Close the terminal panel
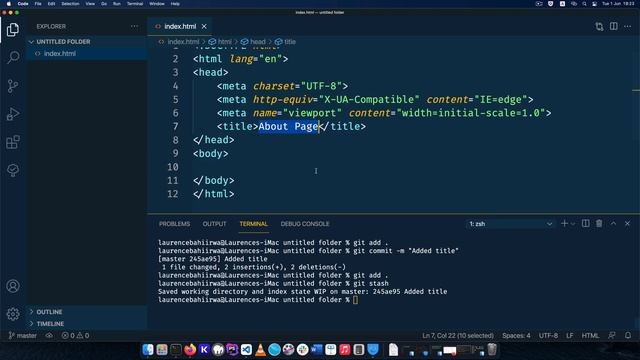The width and height of the screenshot is (640, 360). point(627,223)
